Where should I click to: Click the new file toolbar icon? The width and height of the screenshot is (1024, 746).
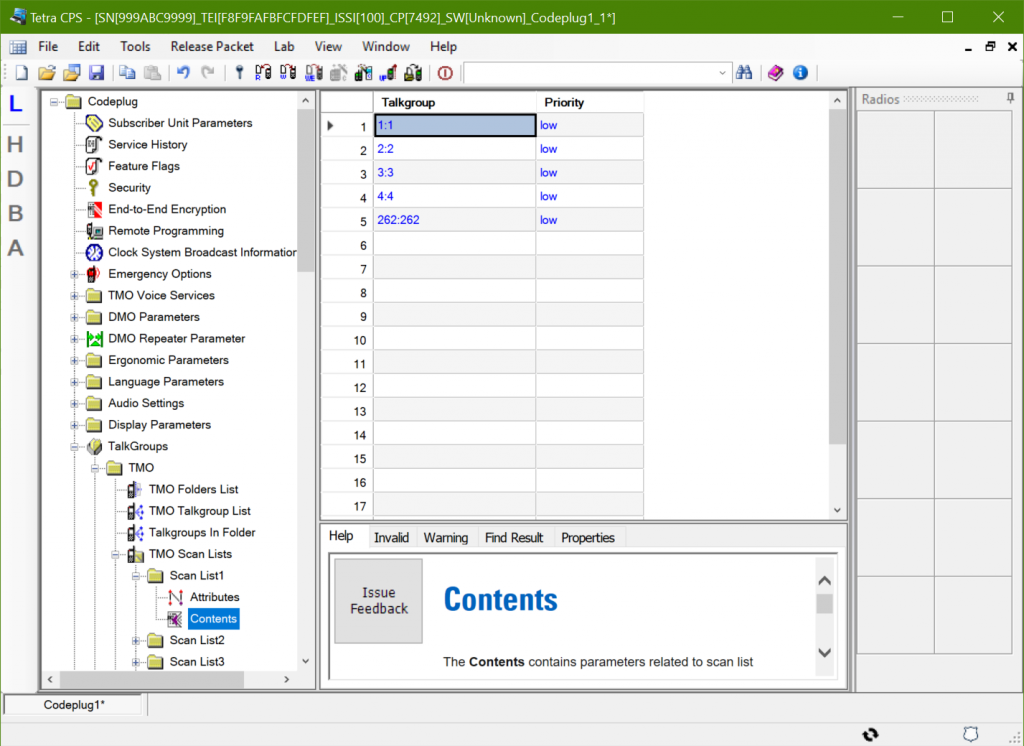coord(21,73)
